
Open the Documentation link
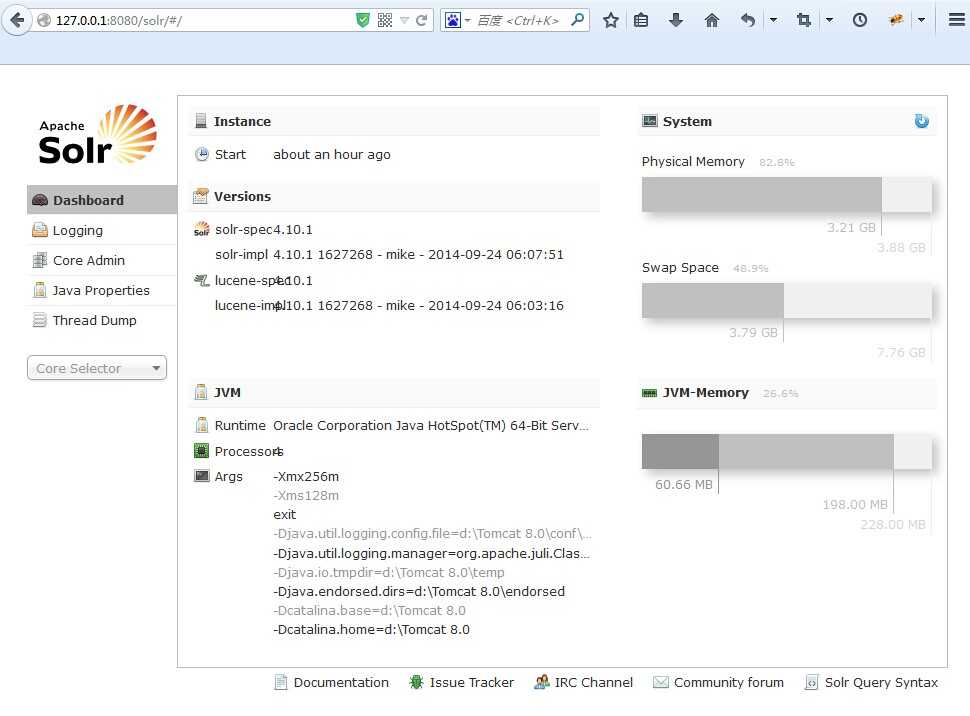[x=332, y=682]
